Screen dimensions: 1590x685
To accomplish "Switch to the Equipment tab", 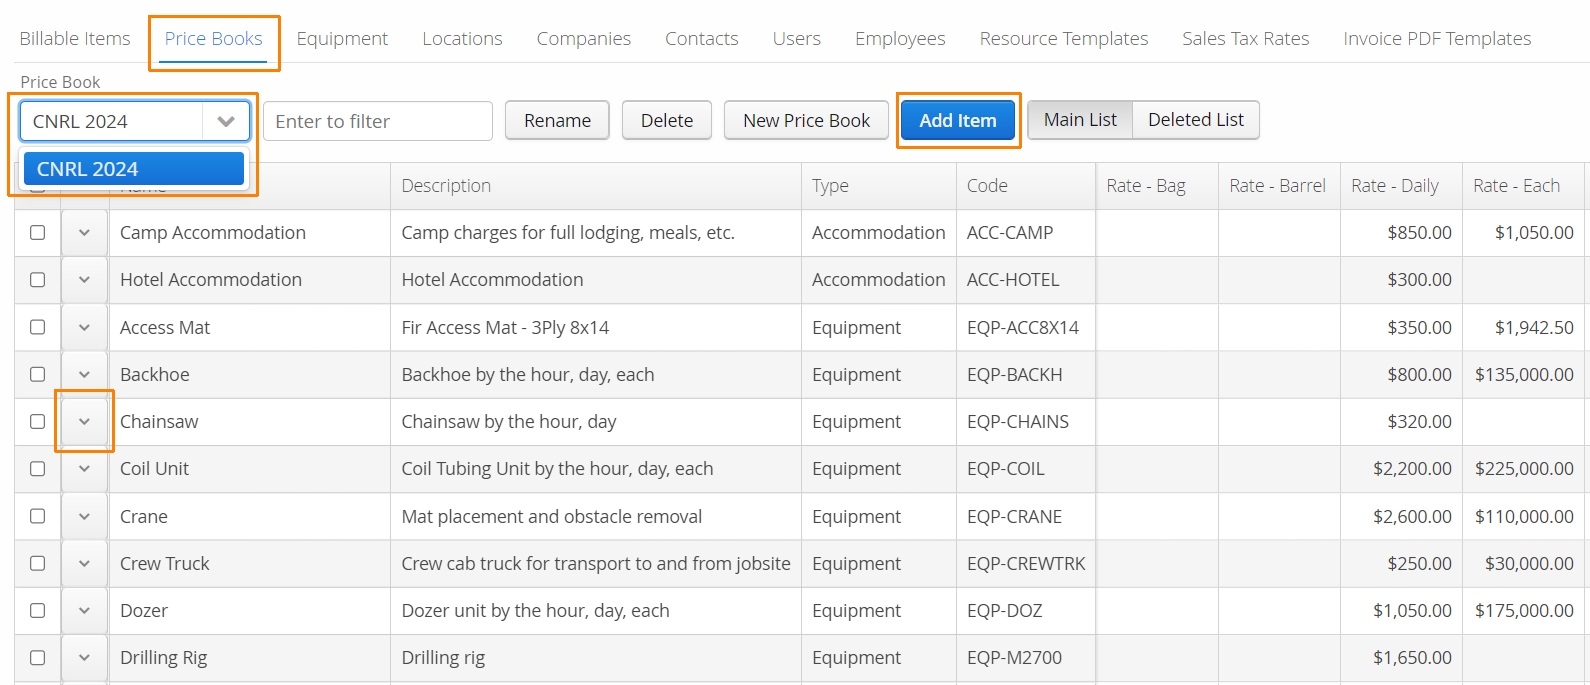I will [342, 38].
